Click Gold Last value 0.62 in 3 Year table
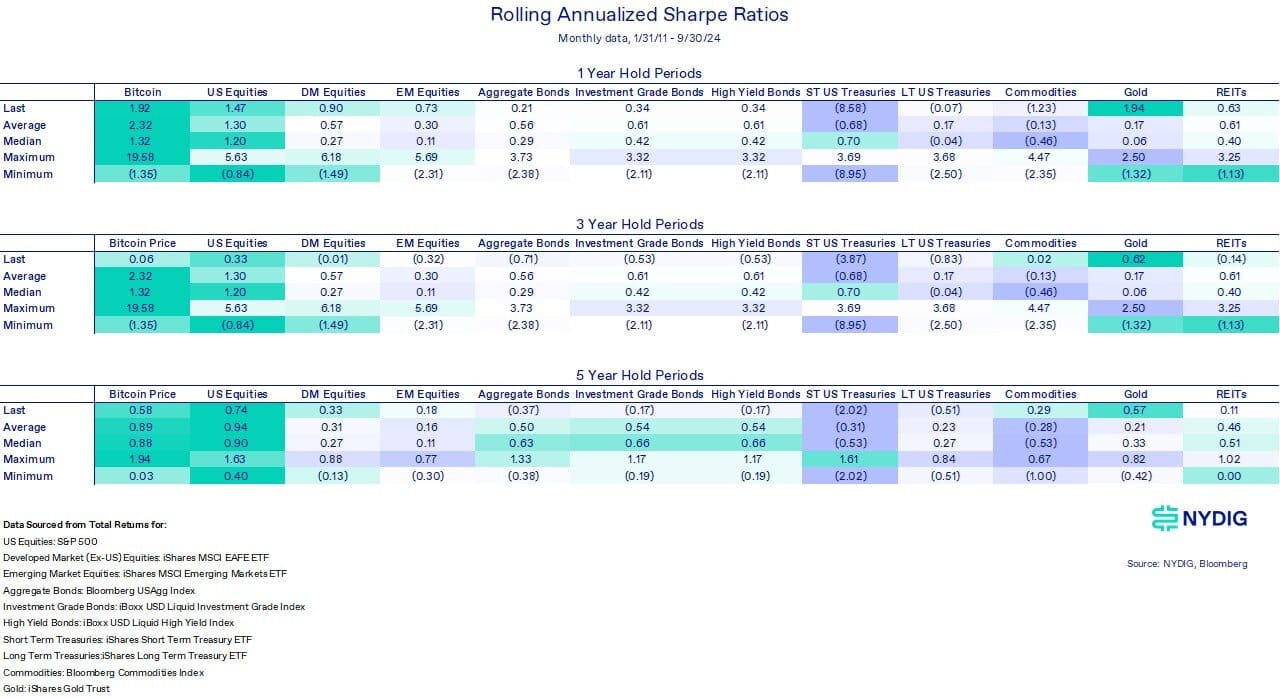The image size is (1280, 698). [x=1135, y=259]
